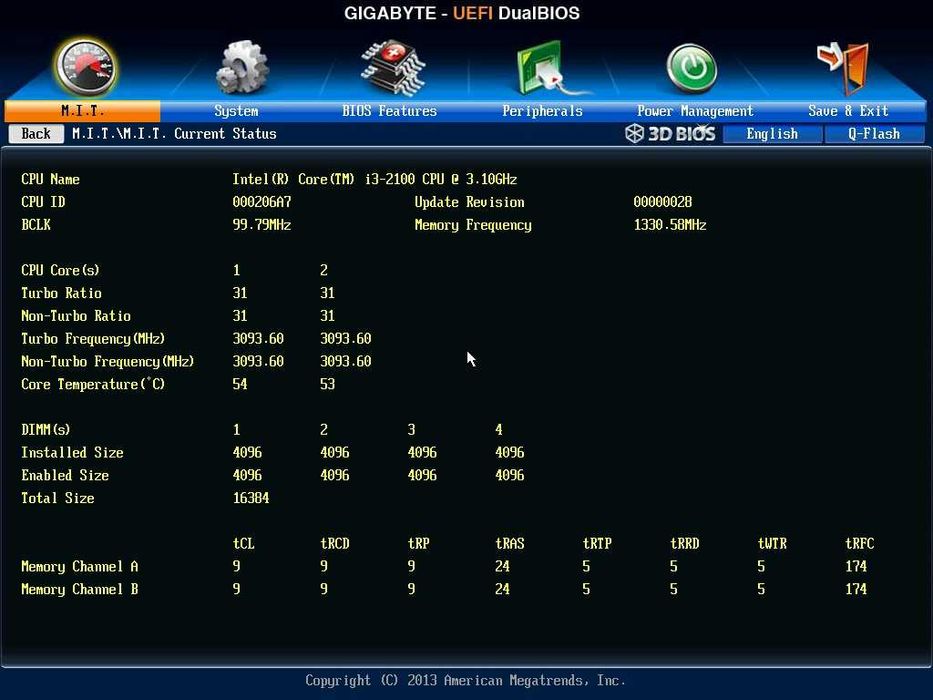Select the CPU Core(s) label
Screen dimensions: 933x700
click(60, 270)
